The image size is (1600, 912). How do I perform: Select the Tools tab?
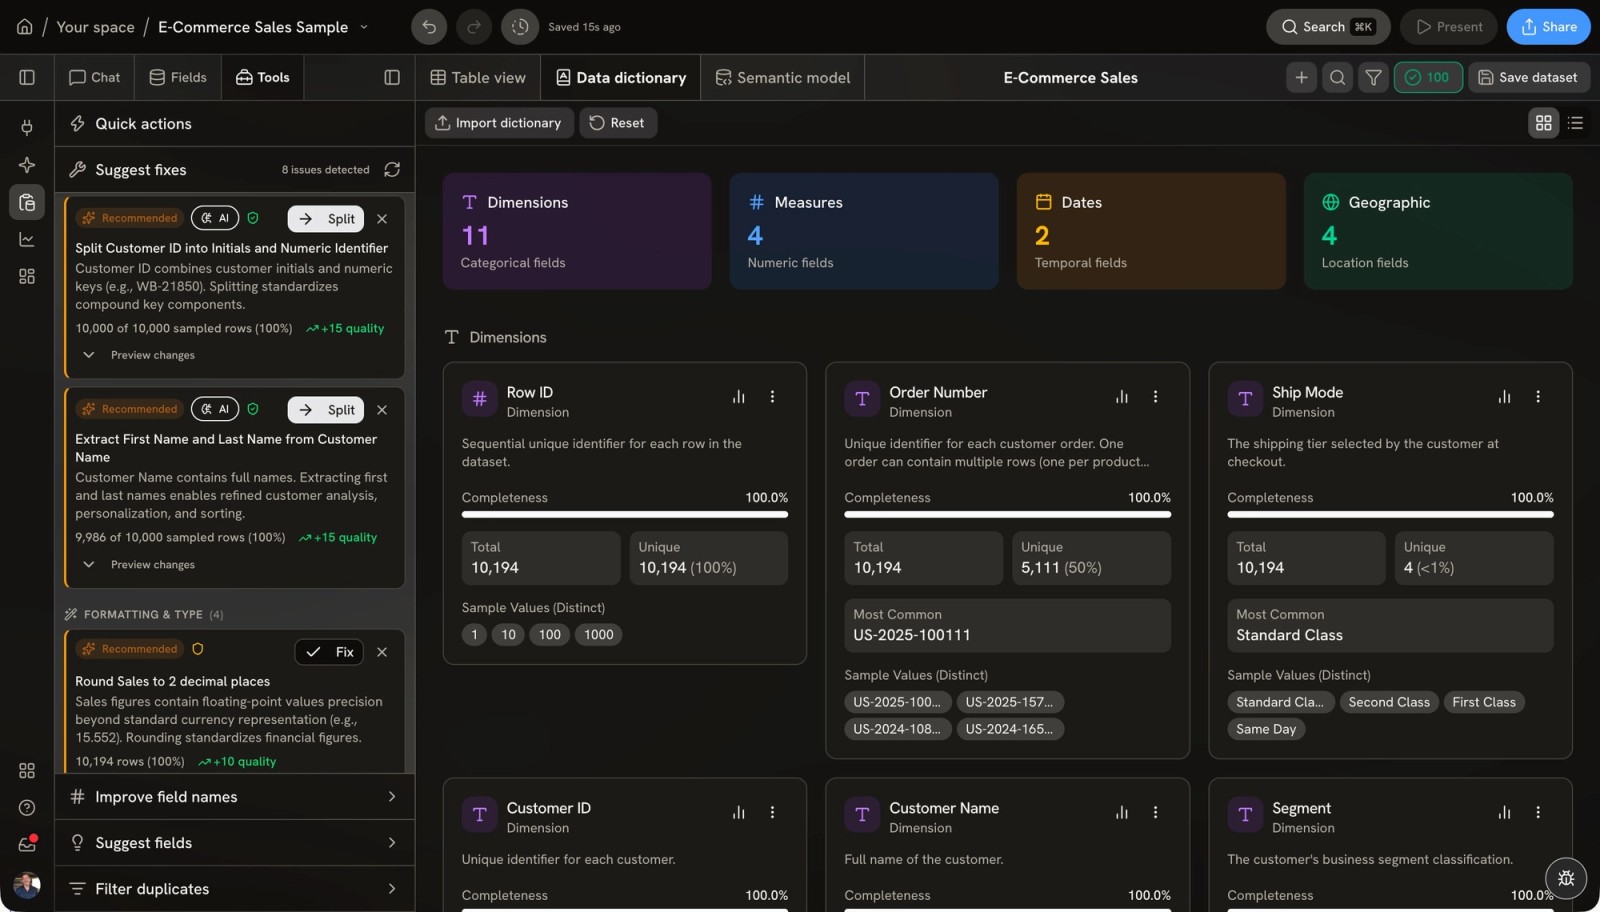pyautogui.click(x=263, y=77)
